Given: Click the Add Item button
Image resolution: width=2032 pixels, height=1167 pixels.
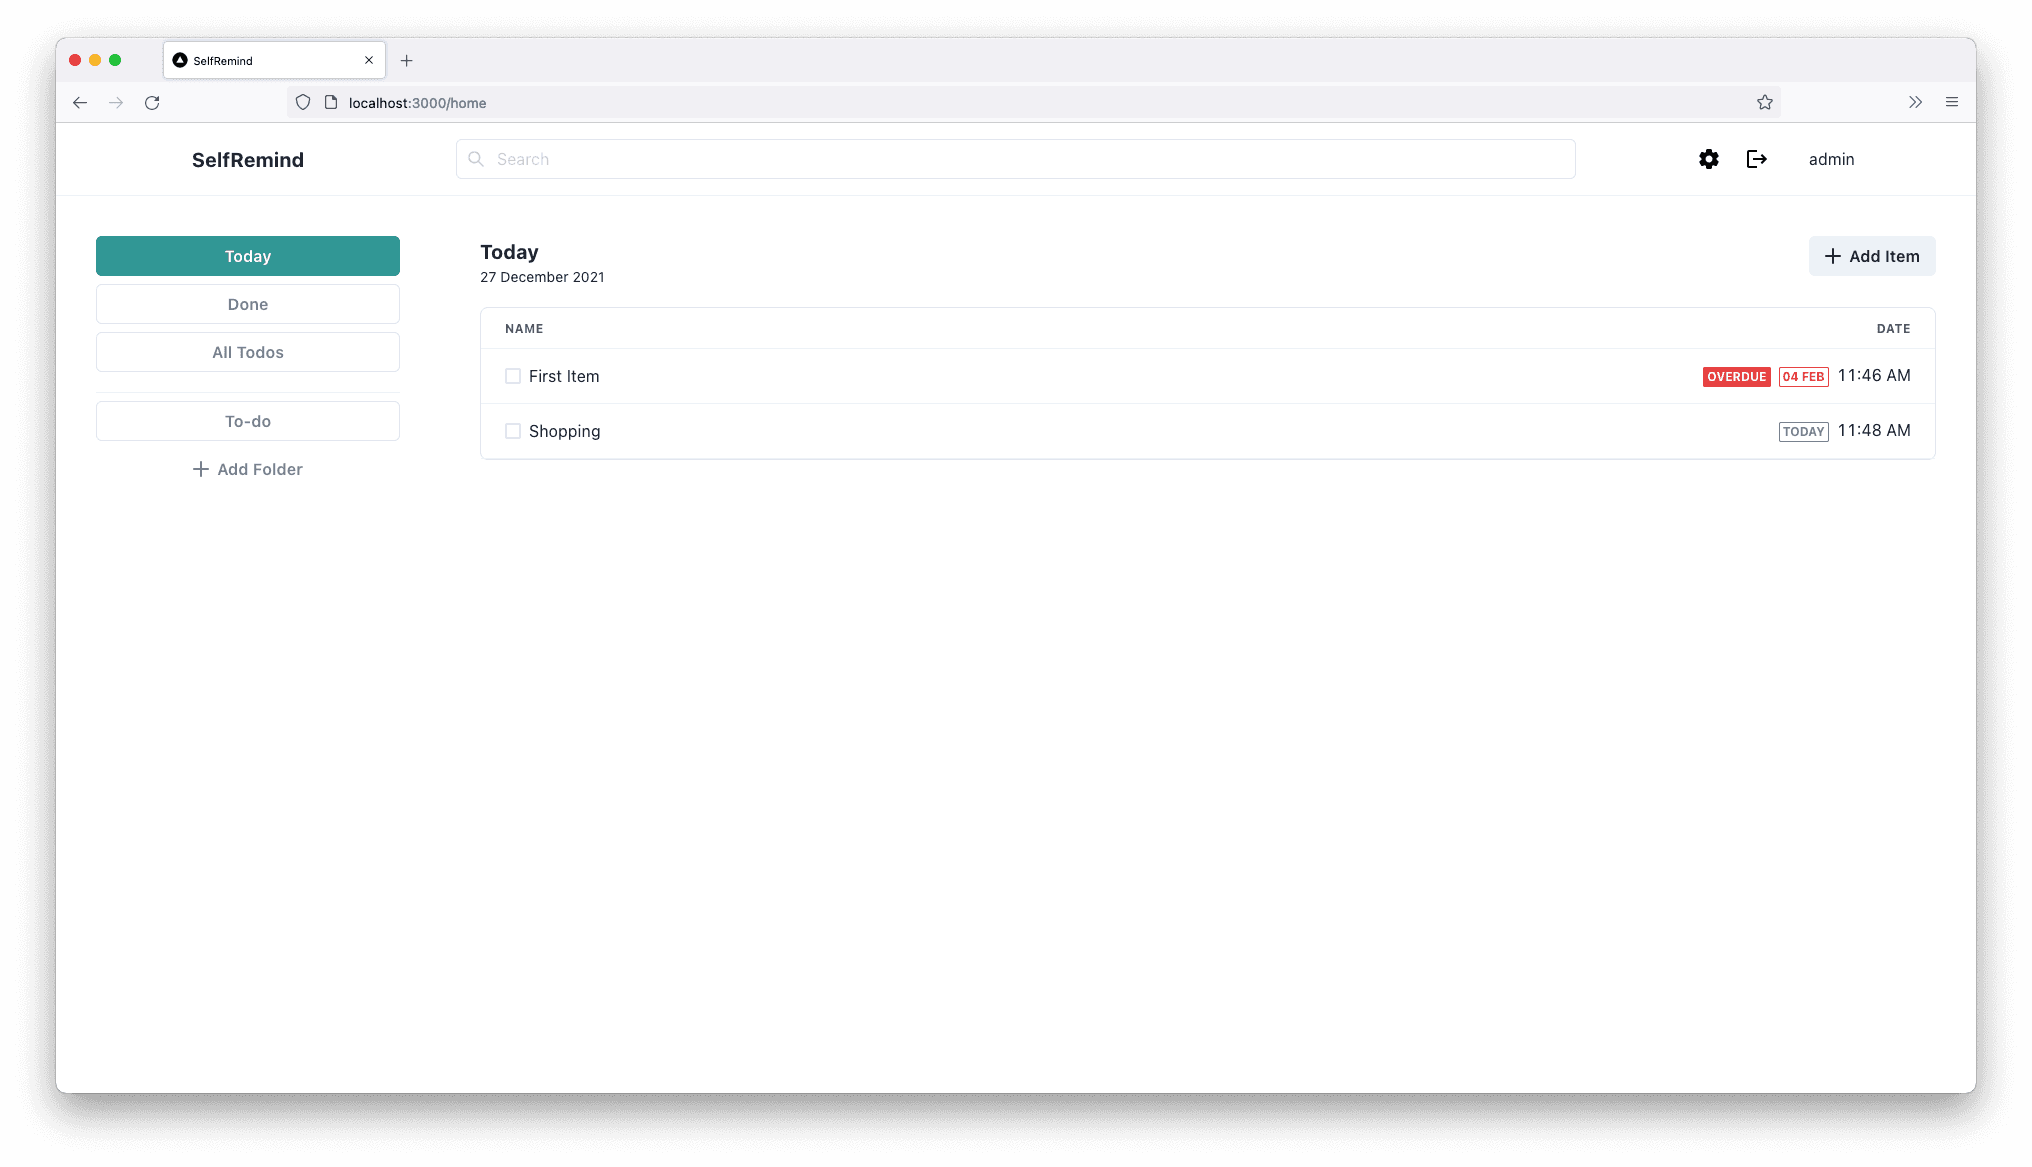Looking at the screenshot, I should [x=1870, y=255].
